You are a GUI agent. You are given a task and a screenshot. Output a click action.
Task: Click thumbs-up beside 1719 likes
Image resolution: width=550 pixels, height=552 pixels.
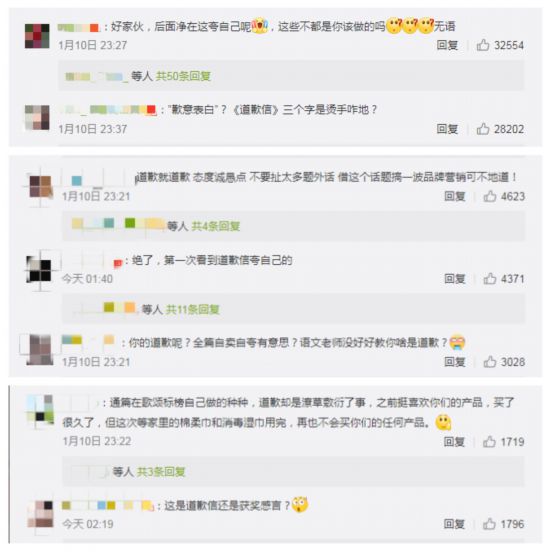pos(489,441)
